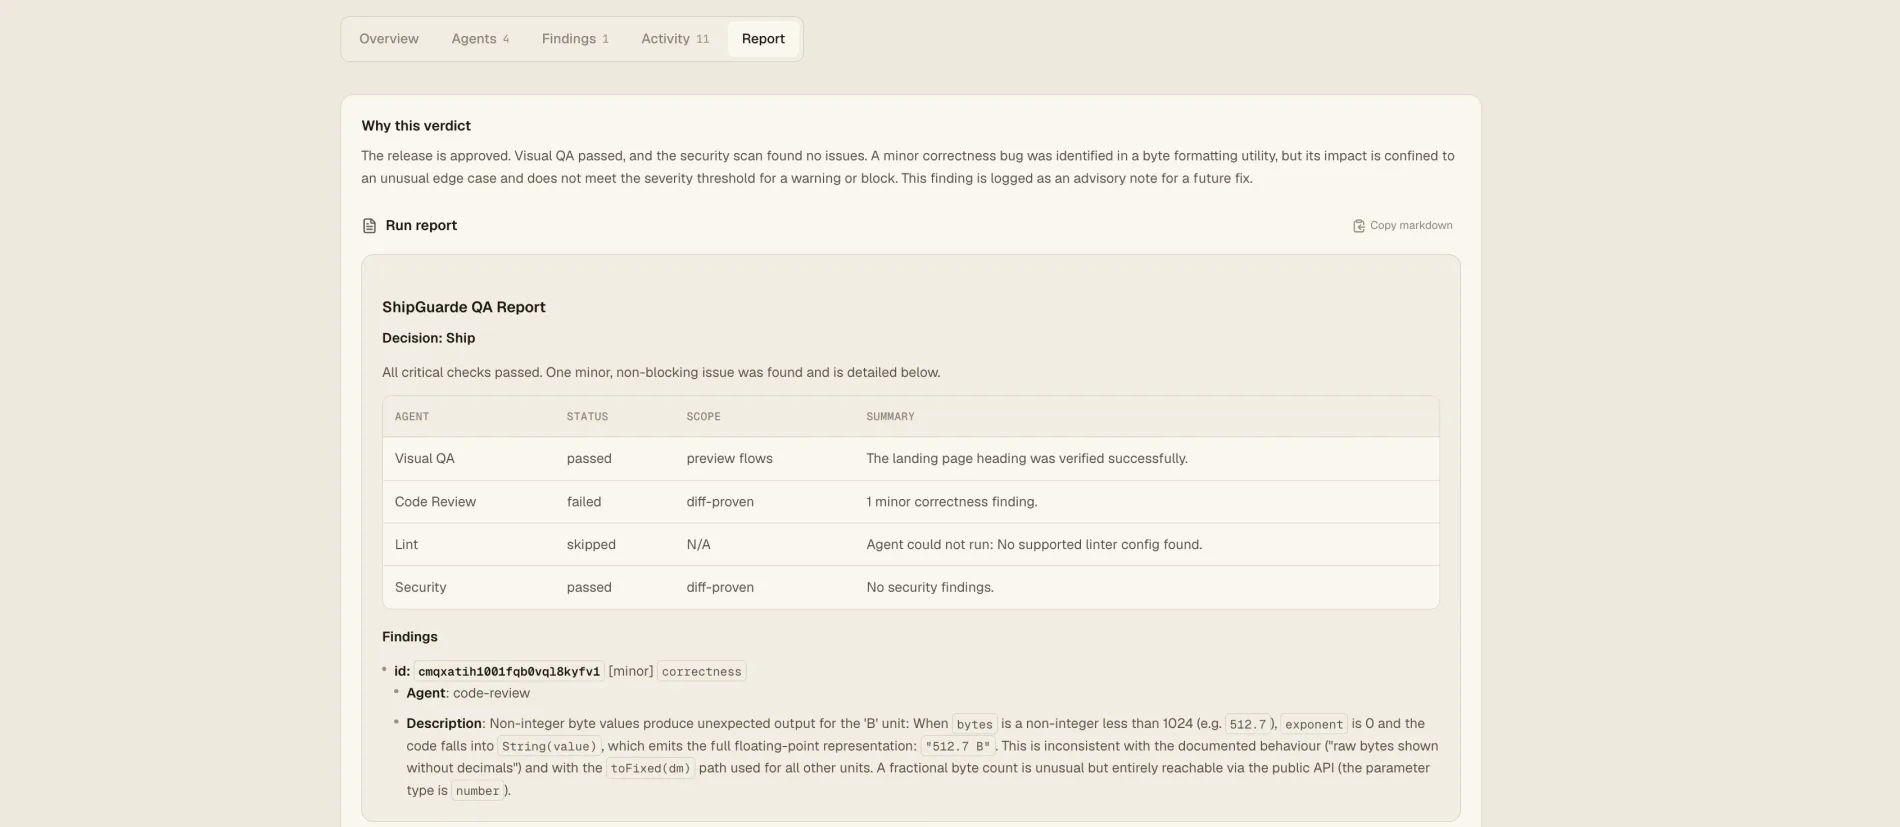Click the String(value) code snippet
Image resolution: width=1900 pixels, height=827 pixels.
(x=549, y=747)
